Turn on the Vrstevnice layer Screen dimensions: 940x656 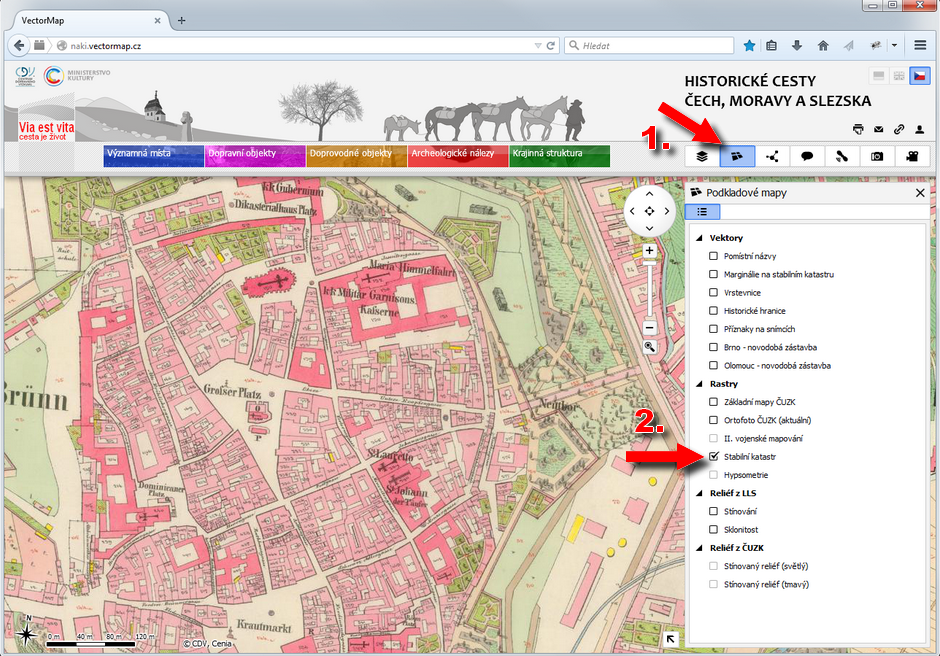coord(713,293)
